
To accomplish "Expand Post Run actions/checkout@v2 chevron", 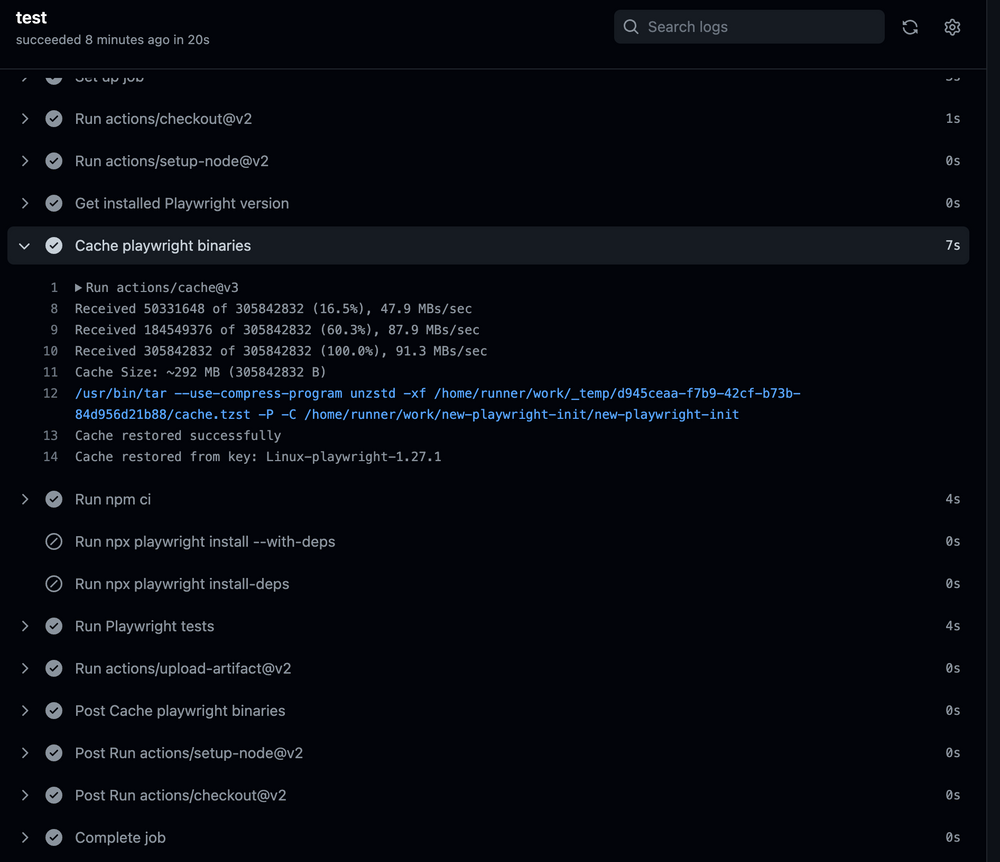I will tap(25, 795).
